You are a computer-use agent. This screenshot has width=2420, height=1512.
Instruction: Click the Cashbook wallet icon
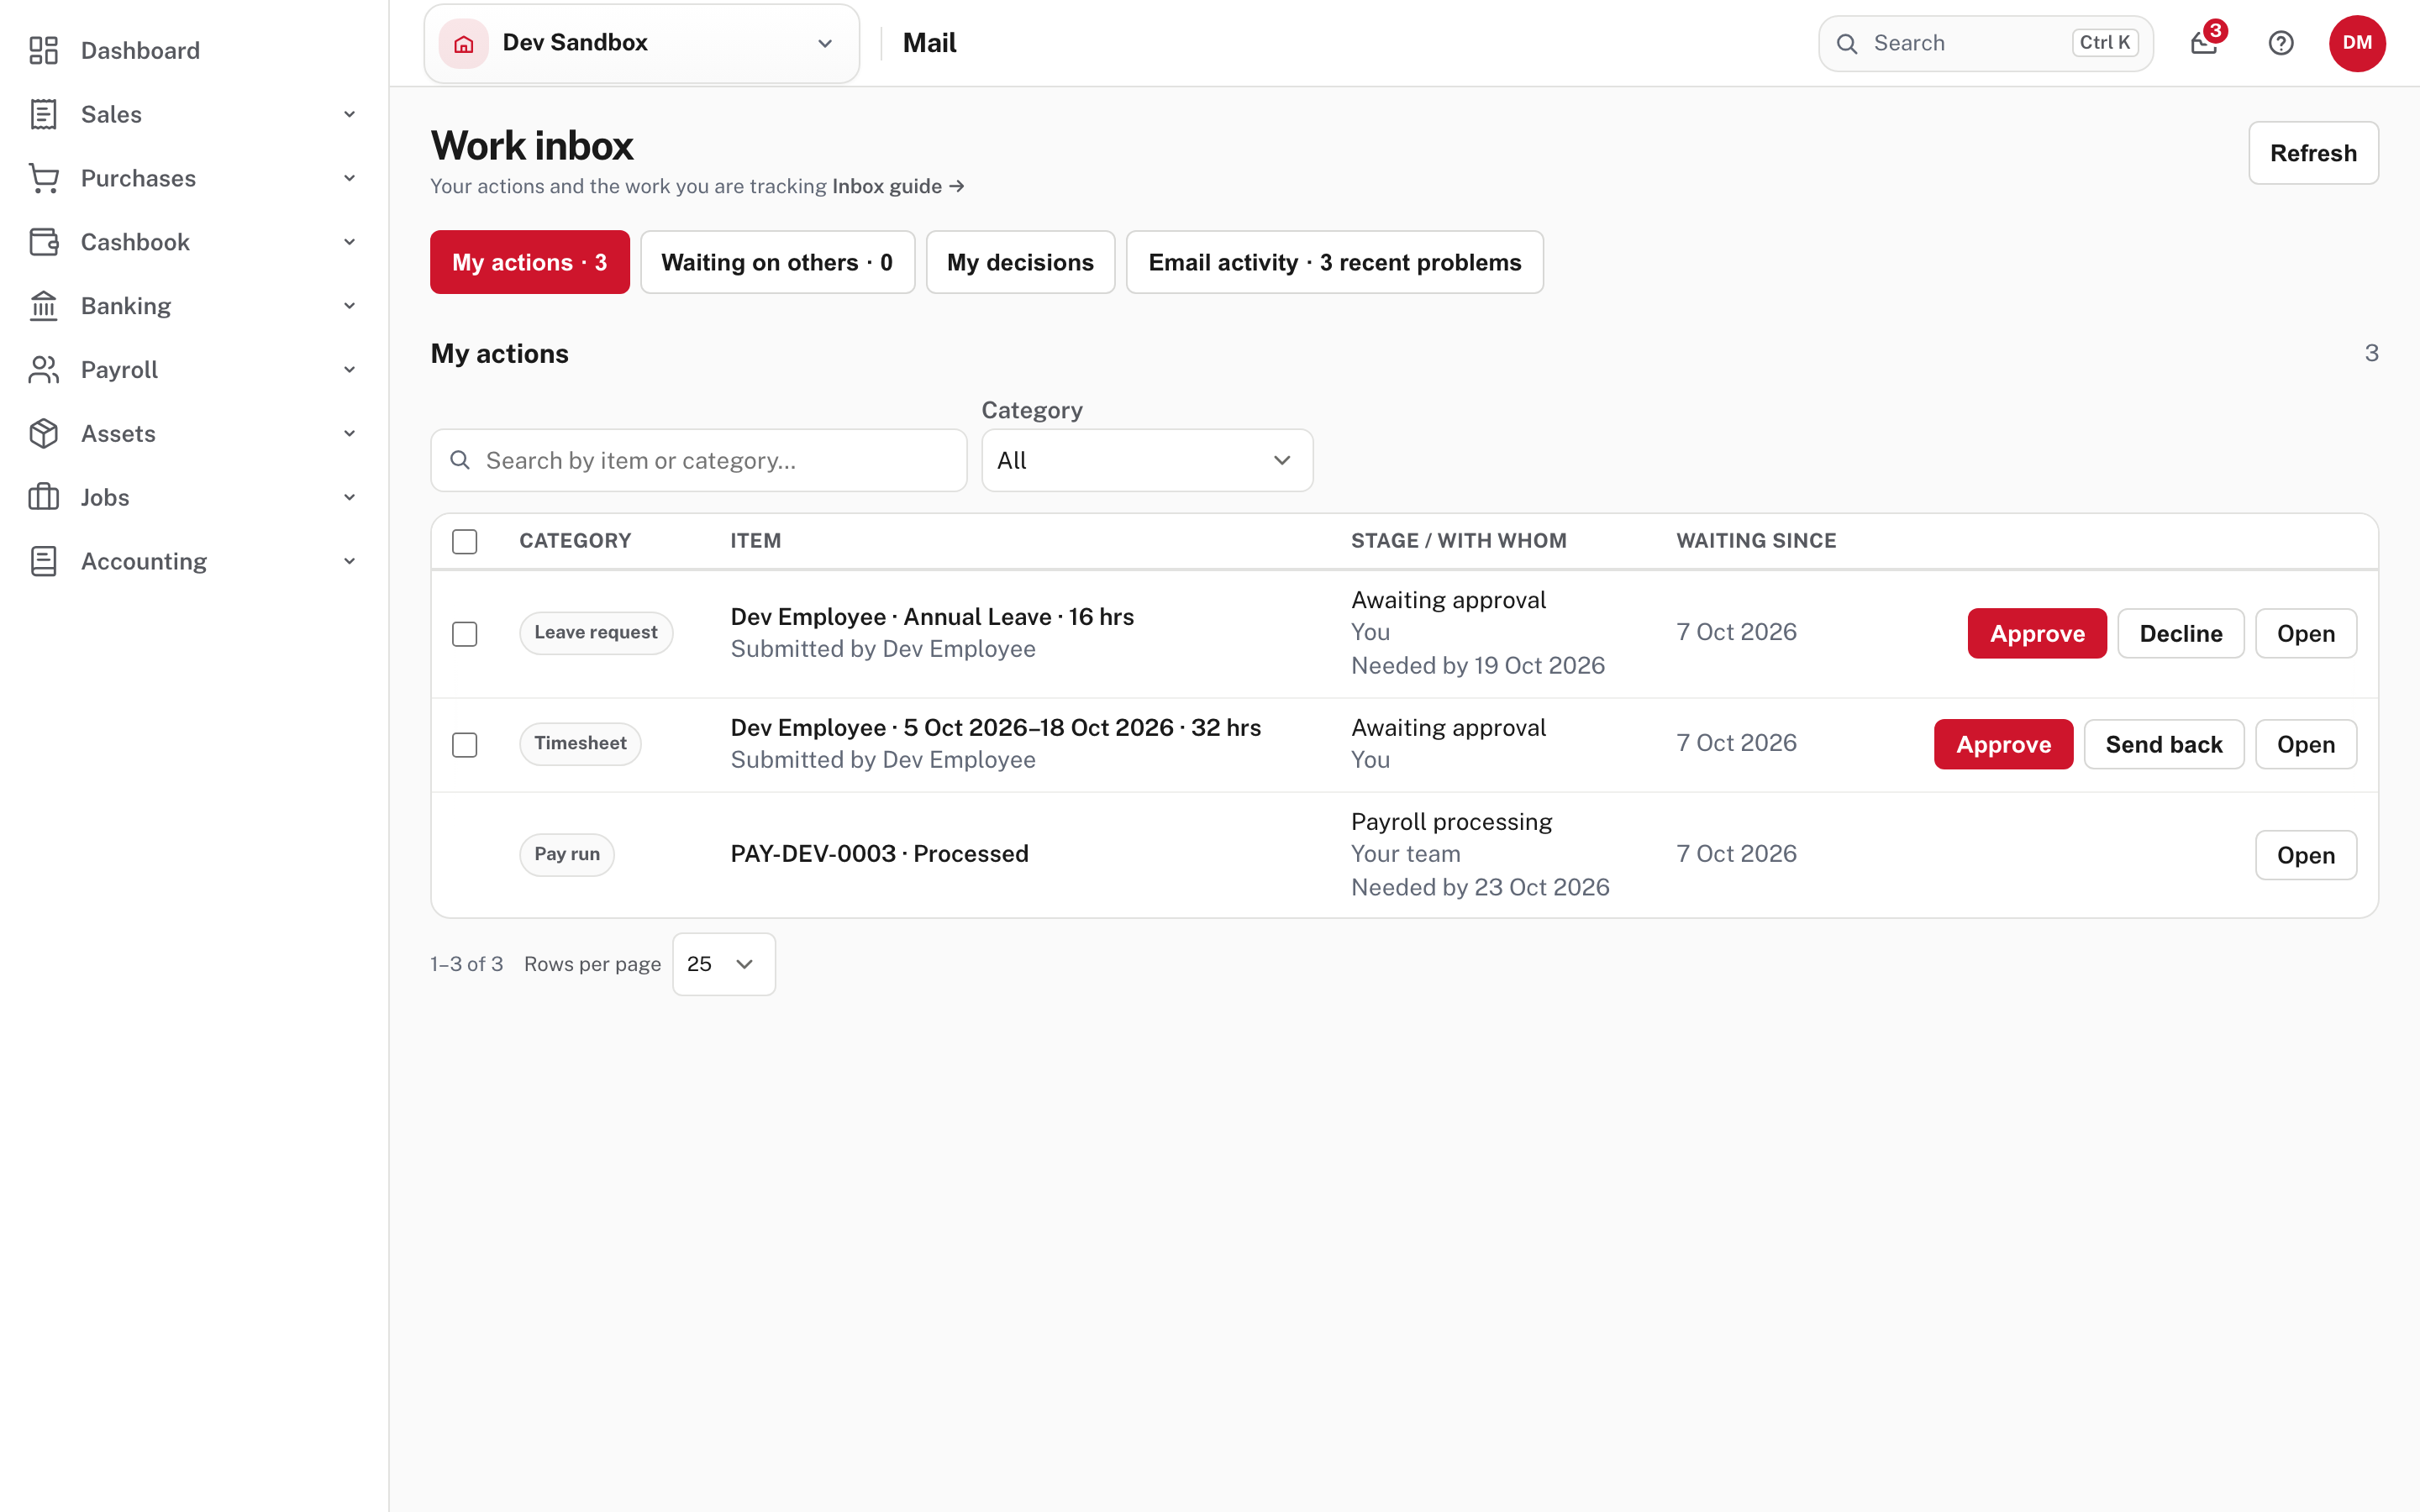(43, 242)
